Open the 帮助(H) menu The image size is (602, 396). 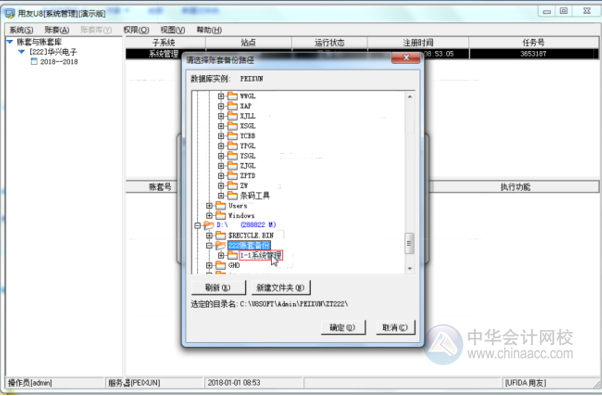[209, 30]
